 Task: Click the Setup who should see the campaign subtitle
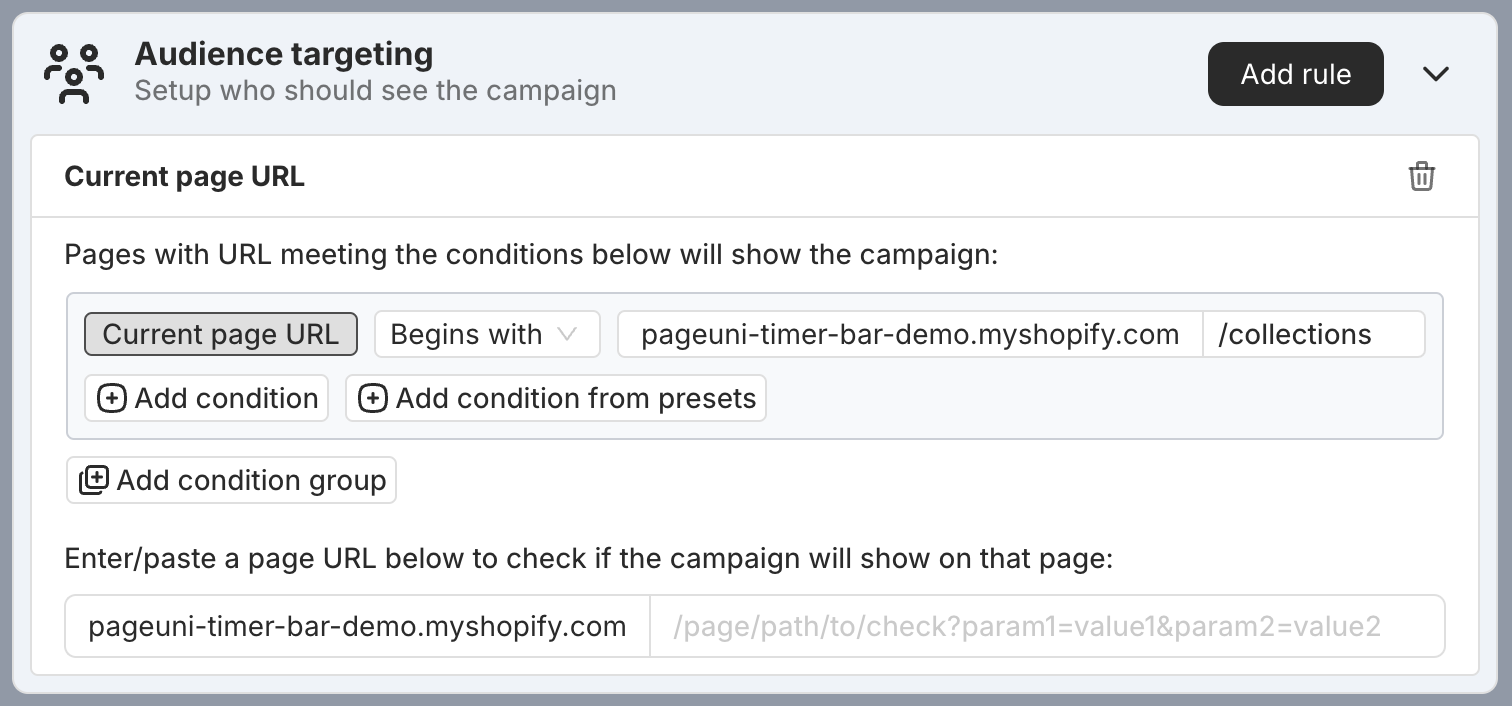click(x=376, y=91)
